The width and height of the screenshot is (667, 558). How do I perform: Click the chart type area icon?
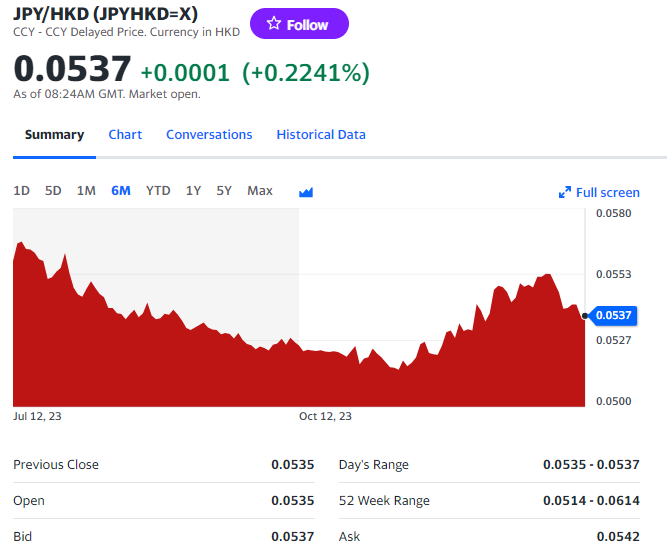(306, 192)
